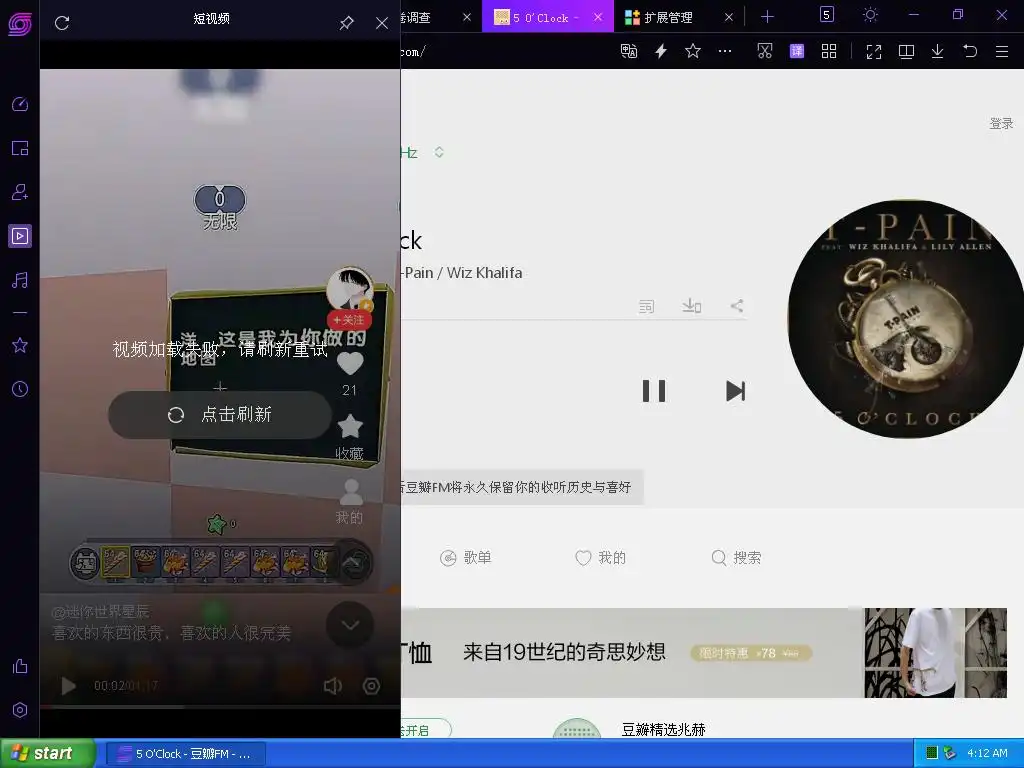Click the thumbs-up feedback sidebar icon

pos(20,666)
